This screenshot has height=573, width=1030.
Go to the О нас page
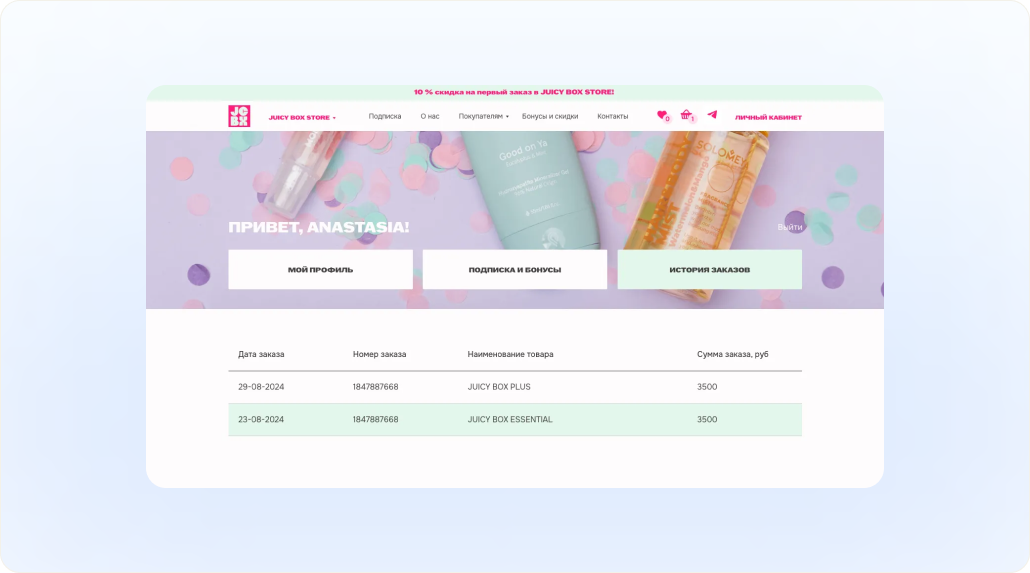430,116
